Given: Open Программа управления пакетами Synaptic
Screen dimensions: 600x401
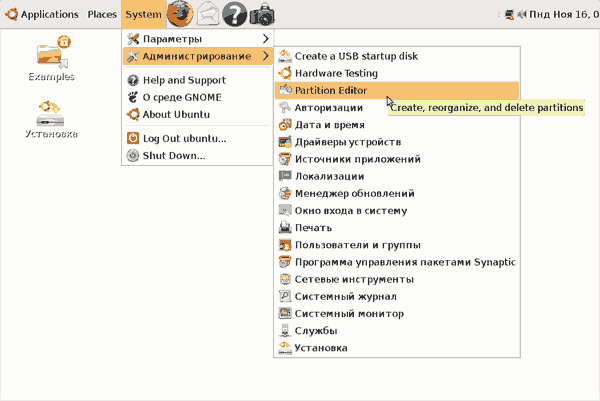Looking at the screenshot, I should point(397,262).
